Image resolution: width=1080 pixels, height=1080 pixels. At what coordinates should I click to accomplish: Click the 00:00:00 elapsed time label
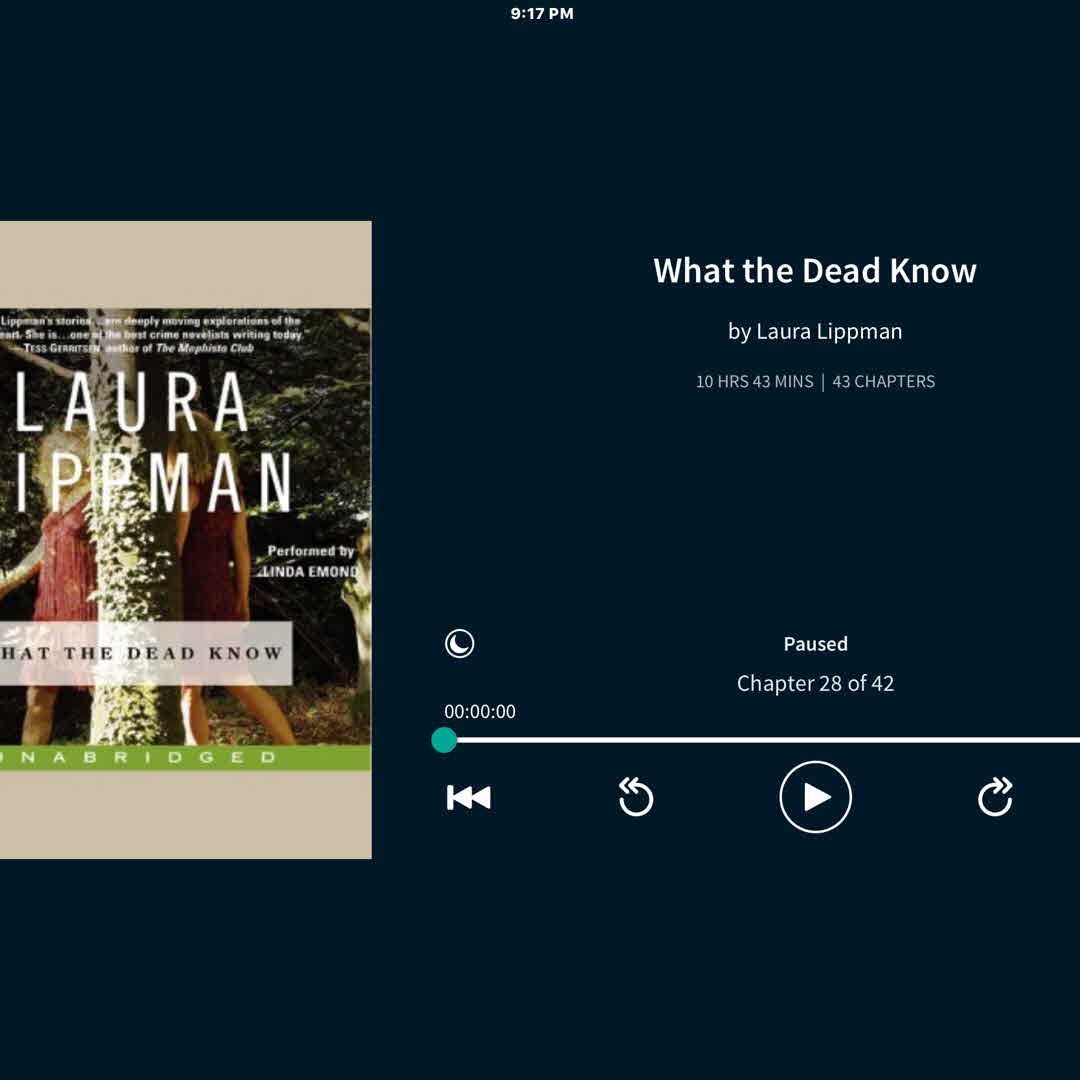[x=480, y=712]
